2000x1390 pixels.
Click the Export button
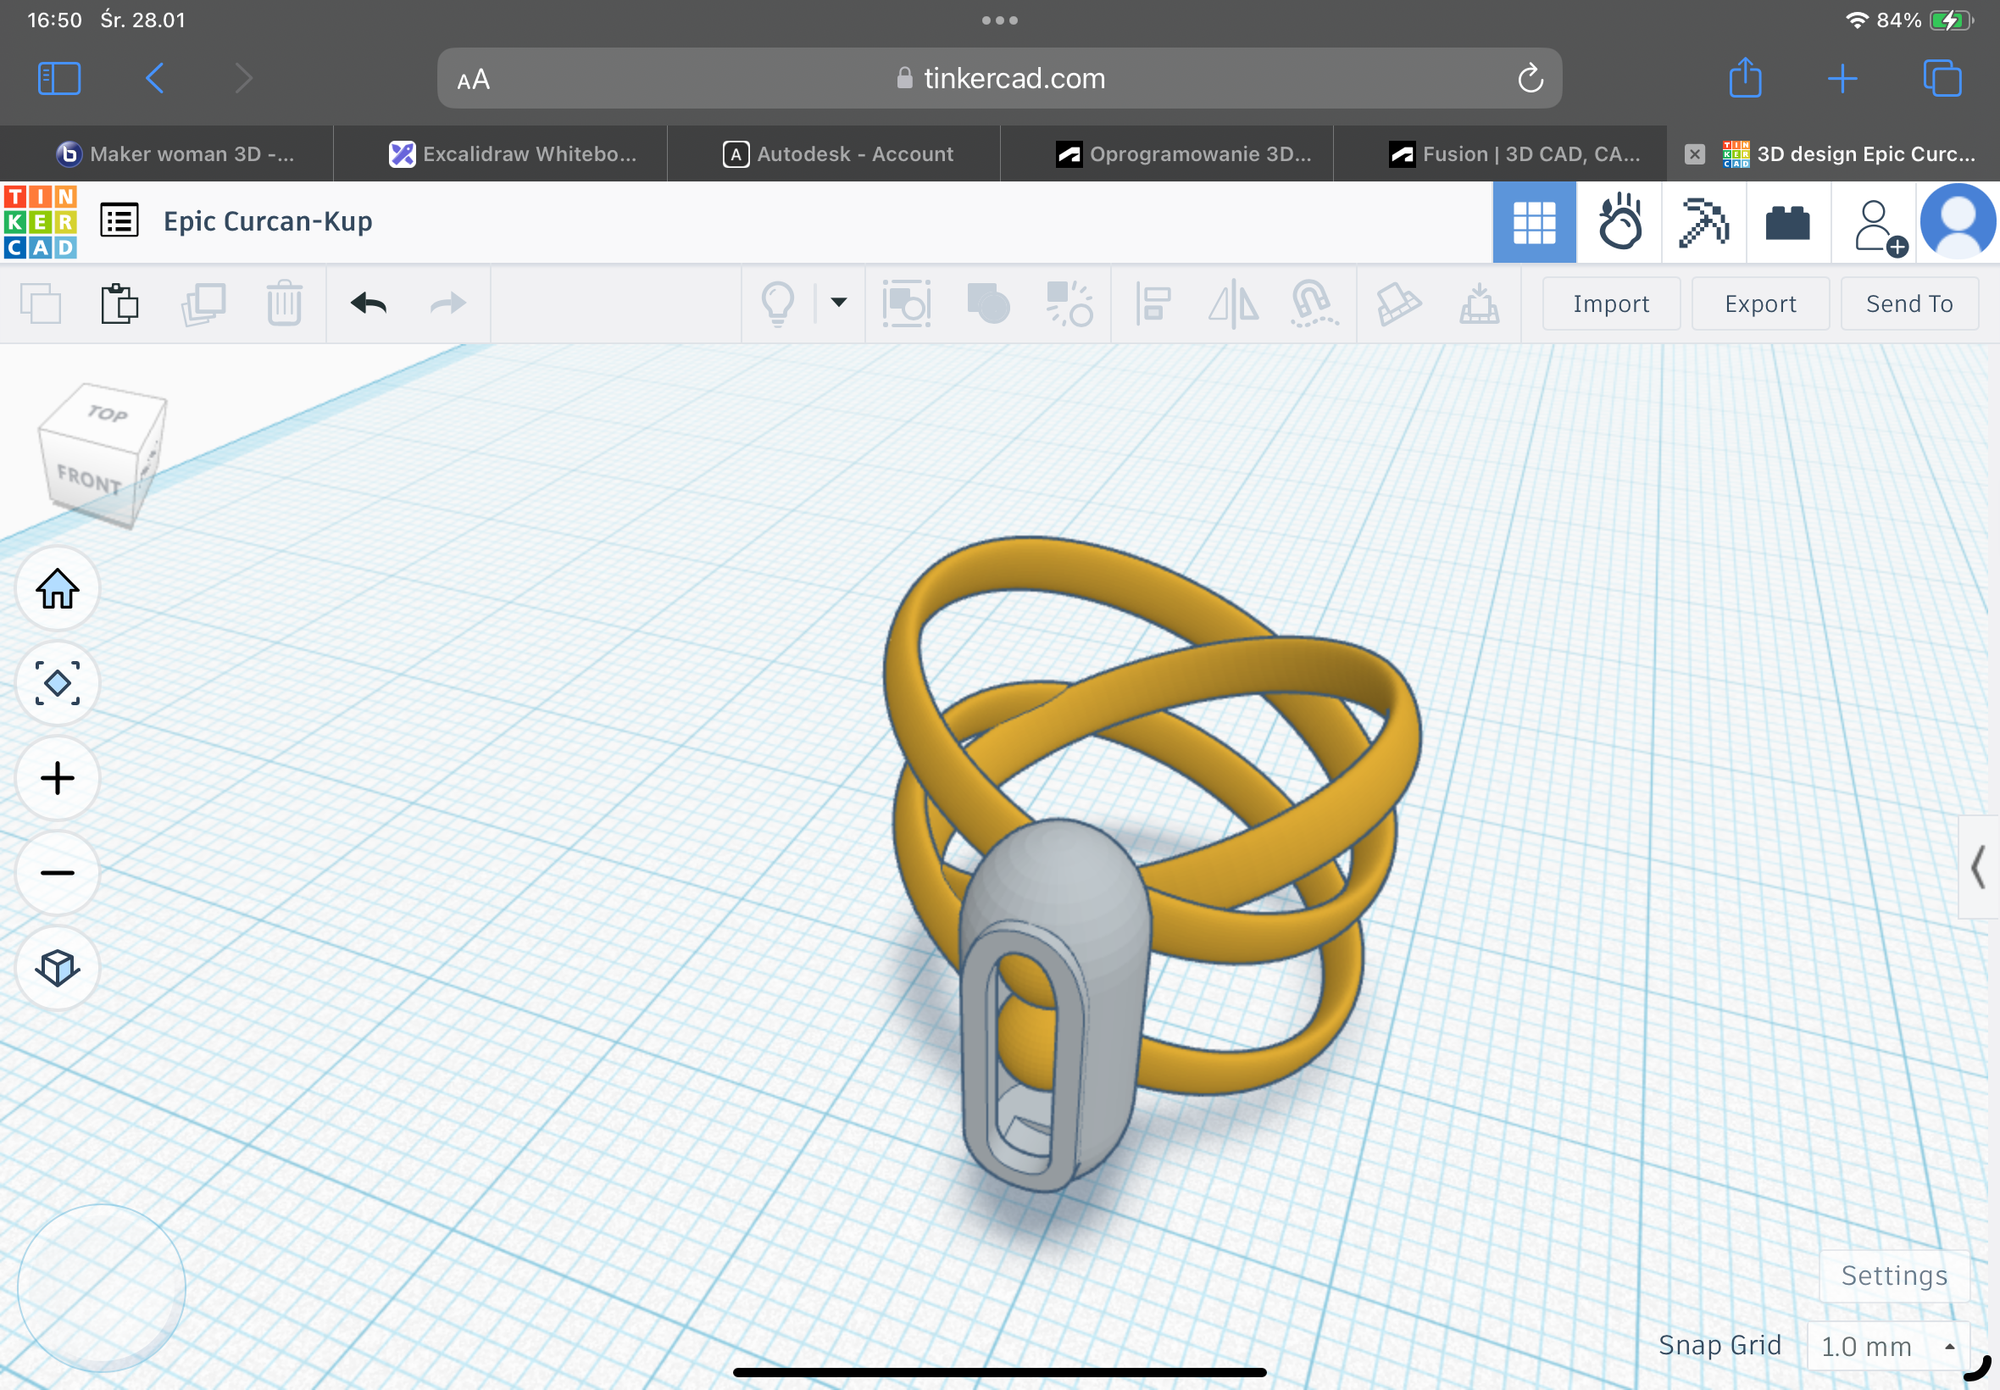click(x=1760, y=303)
